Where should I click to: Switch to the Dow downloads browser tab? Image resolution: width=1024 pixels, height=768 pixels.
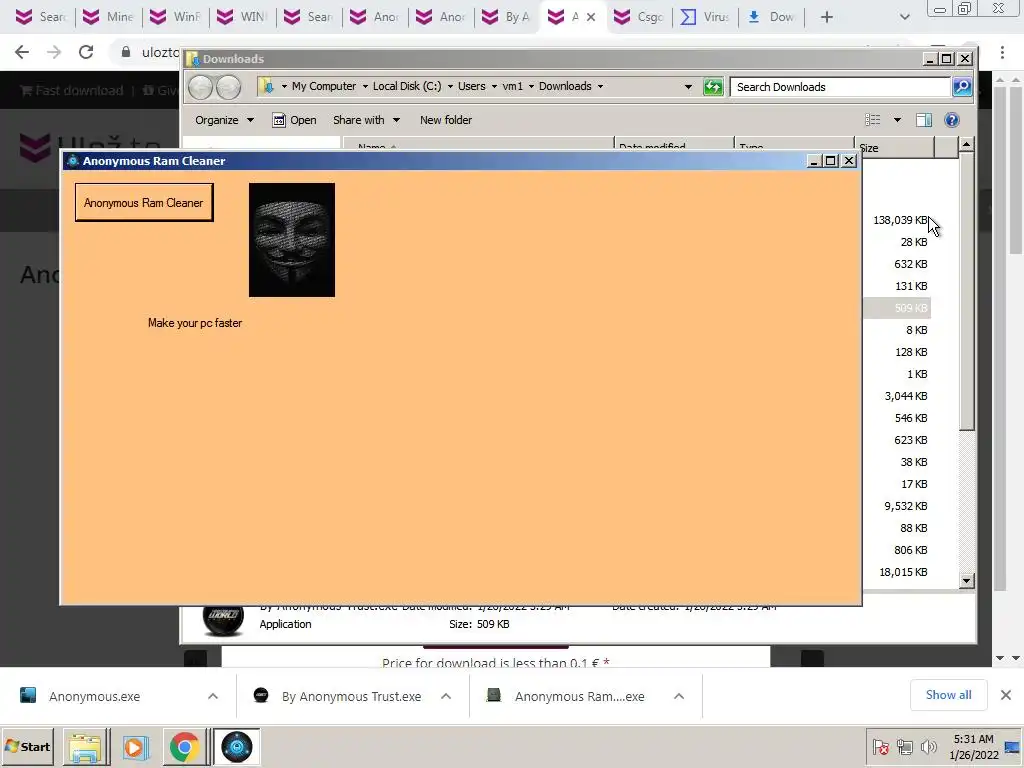771,17
